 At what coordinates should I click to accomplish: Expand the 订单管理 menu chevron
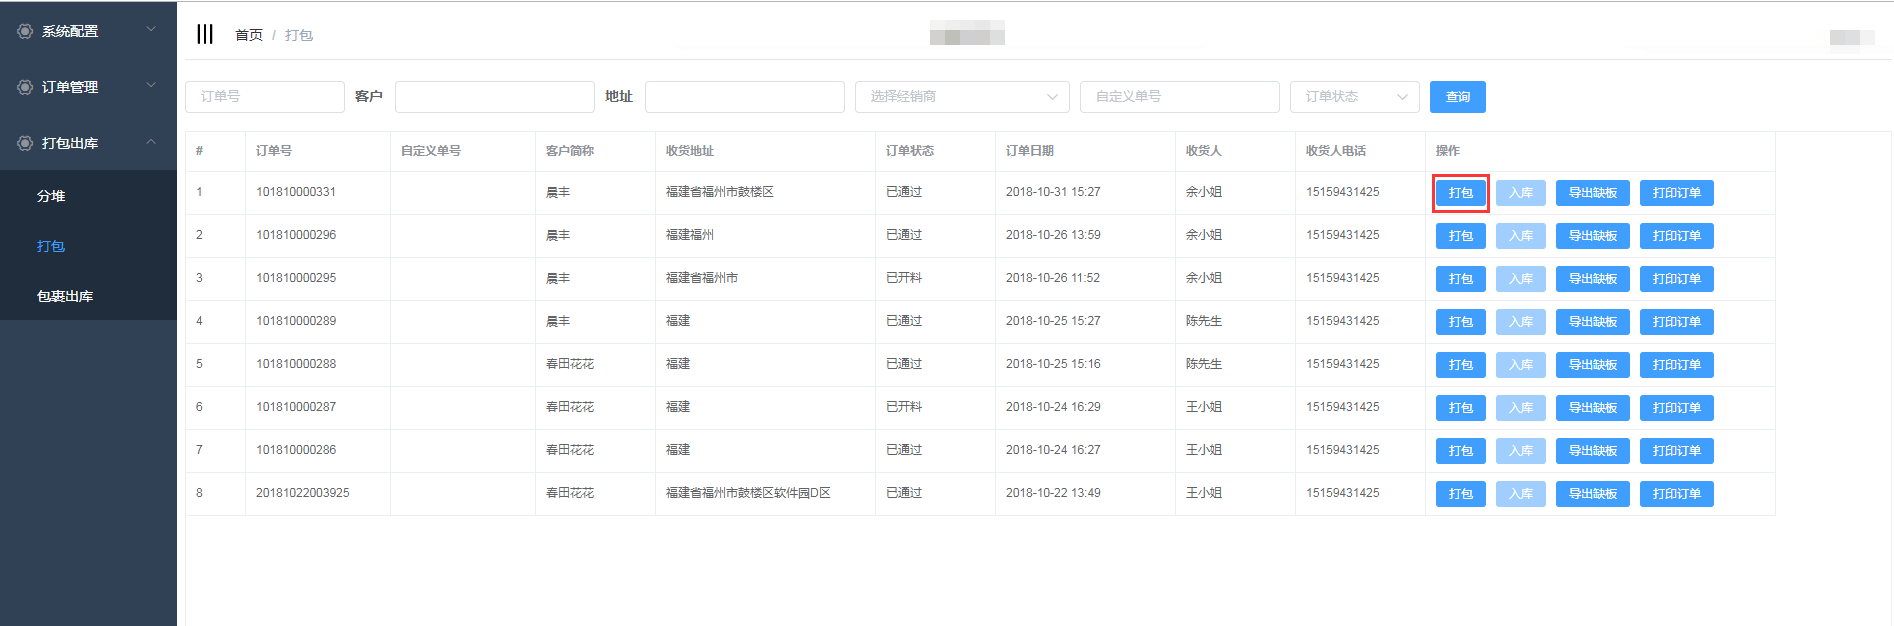click(x=151, y=86)
